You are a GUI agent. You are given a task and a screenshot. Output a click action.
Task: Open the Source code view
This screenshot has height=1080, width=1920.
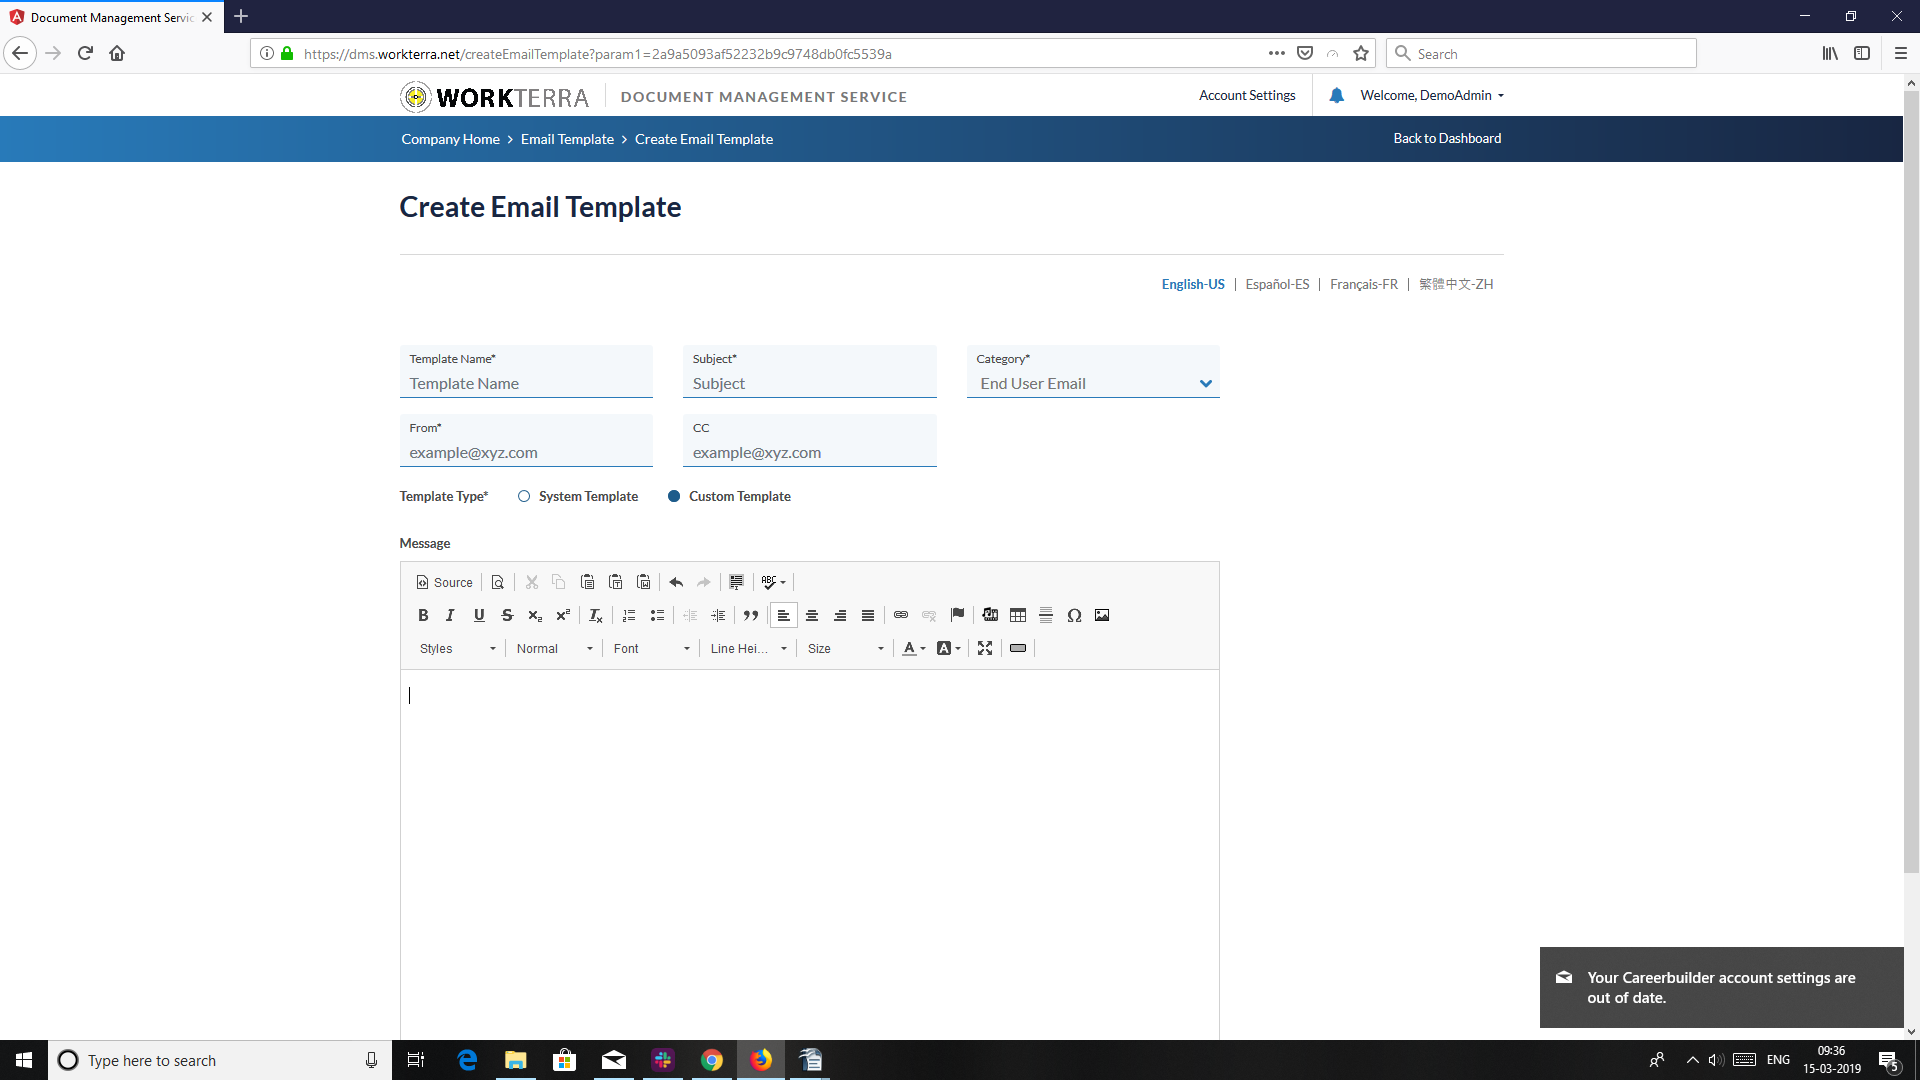(x=444, y=582)
